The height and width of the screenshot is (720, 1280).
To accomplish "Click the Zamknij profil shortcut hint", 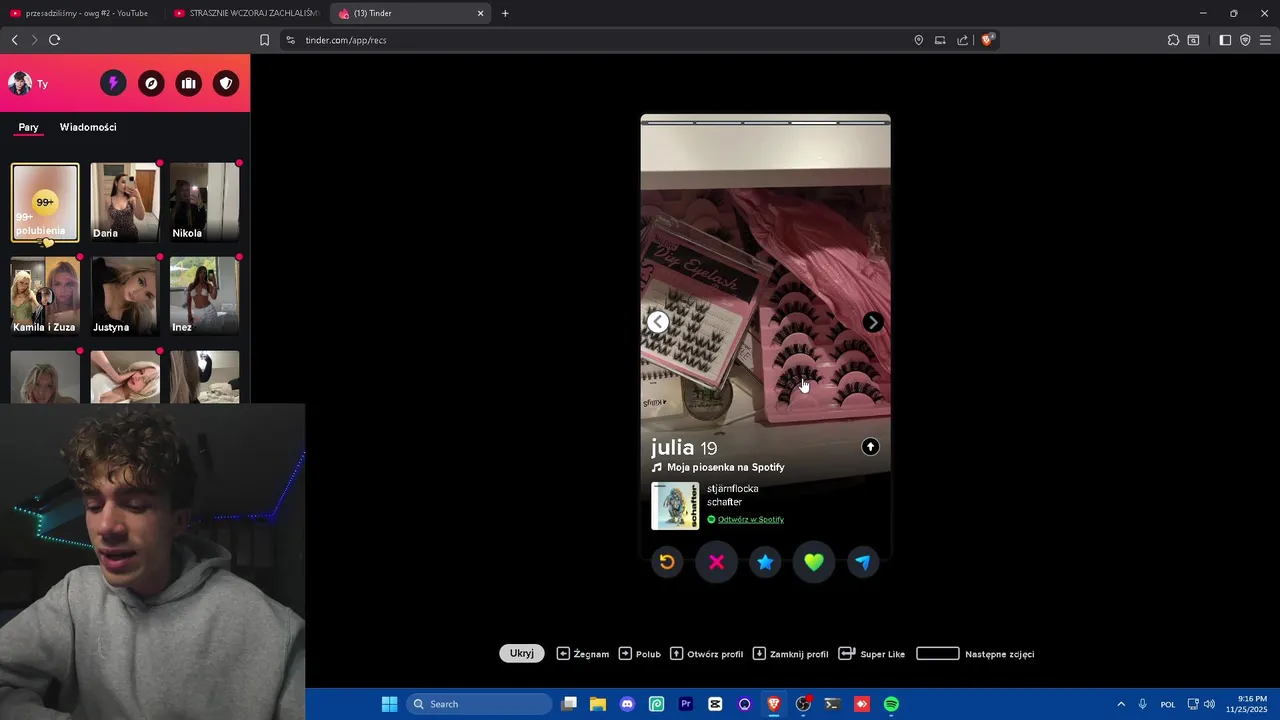I will 790,654.
